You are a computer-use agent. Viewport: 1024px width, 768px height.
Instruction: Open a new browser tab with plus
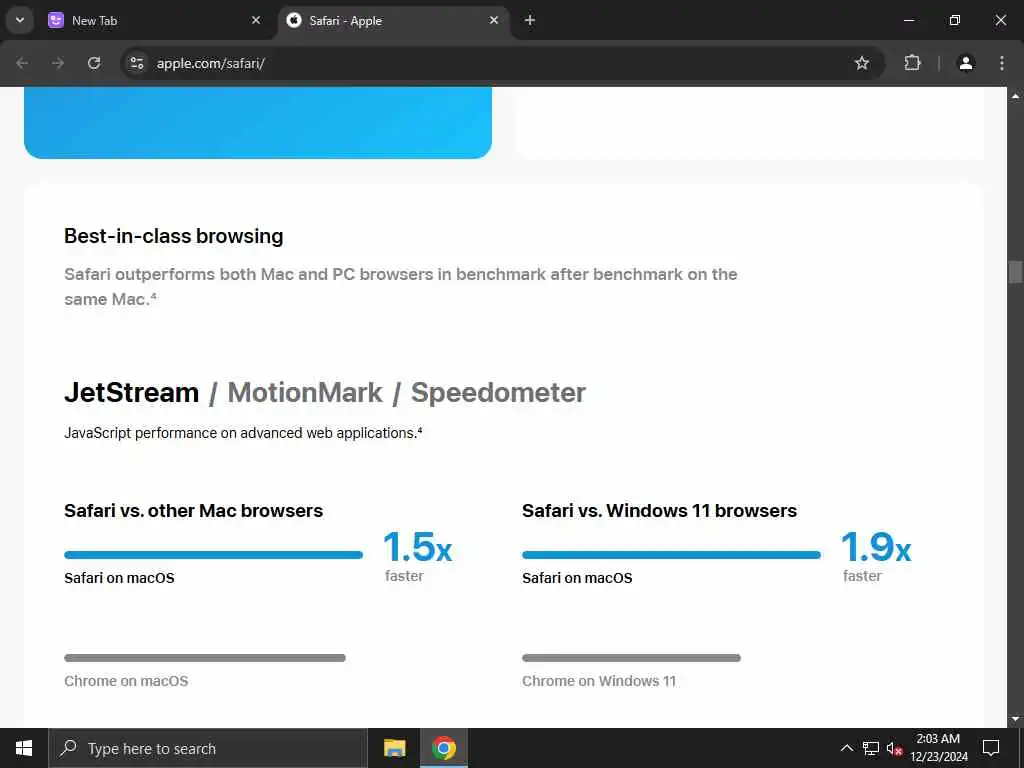[x=530, y=20]
